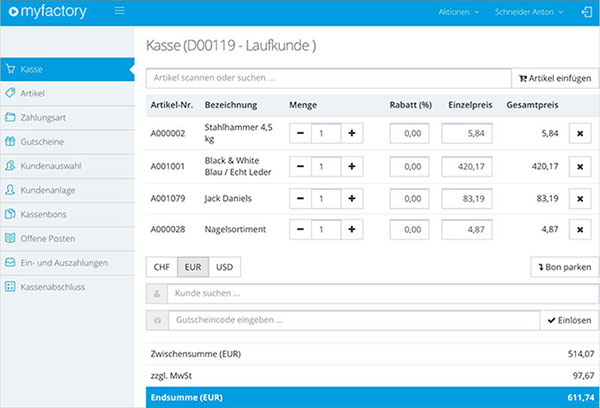
Task: Click the Kunde suchen field
Action: pyautogui.click(x=383, y=294)
